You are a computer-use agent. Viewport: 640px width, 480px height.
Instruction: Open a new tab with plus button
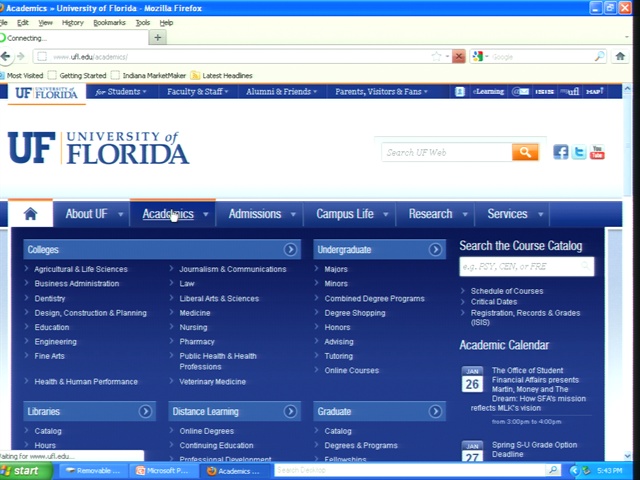click(158, 38)
